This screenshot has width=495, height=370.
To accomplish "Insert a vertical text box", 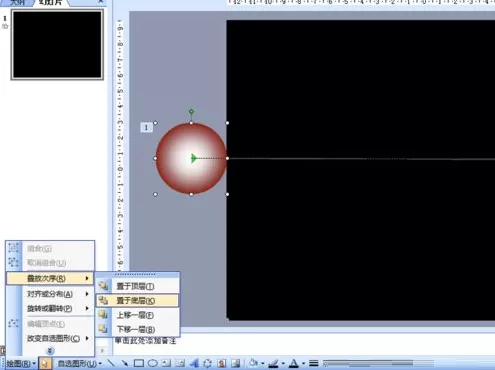I will click(180, 363).
